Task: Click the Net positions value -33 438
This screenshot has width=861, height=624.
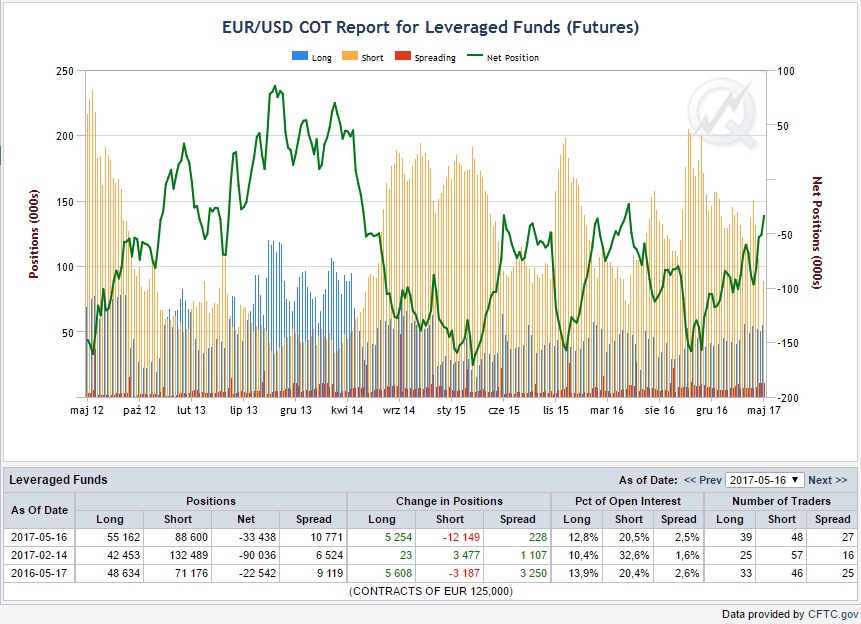Action: (258, 537)
